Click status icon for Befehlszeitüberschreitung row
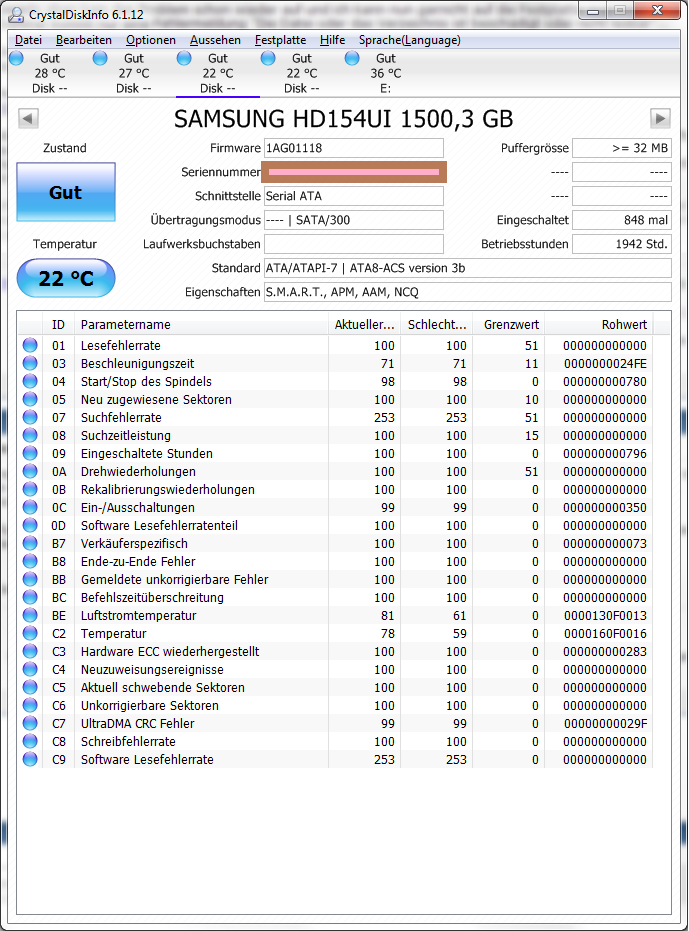This screenshot has width=689, height=931. click(30, 597)
